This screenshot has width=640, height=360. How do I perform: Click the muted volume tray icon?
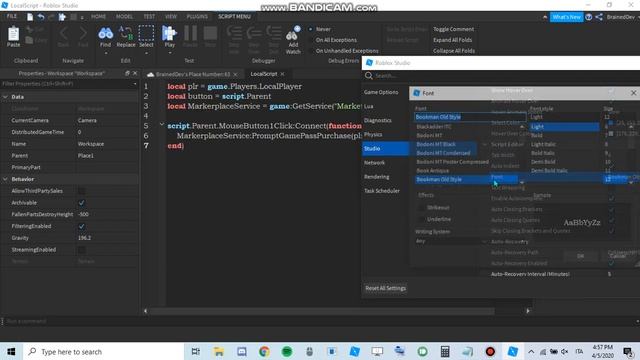565,351
